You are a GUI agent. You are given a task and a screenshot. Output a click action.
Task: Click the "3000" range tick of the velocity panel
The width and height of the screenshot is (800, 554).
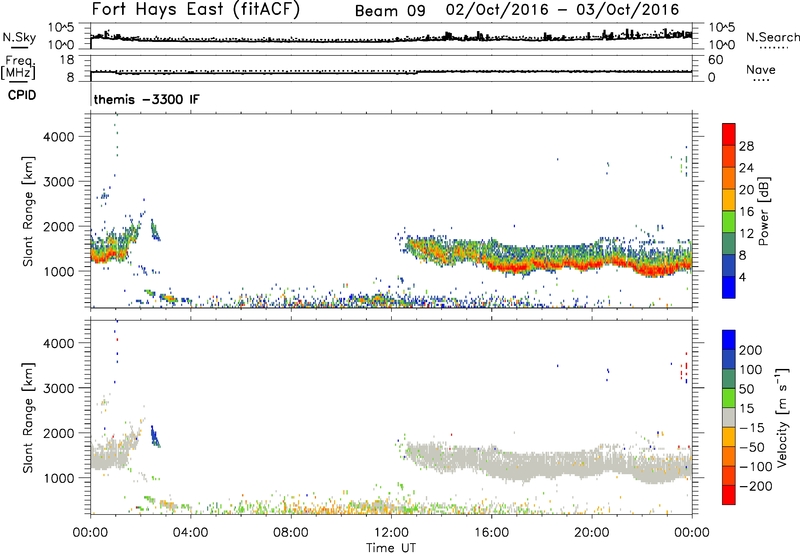pyautogui.click(x=58, y=388)
